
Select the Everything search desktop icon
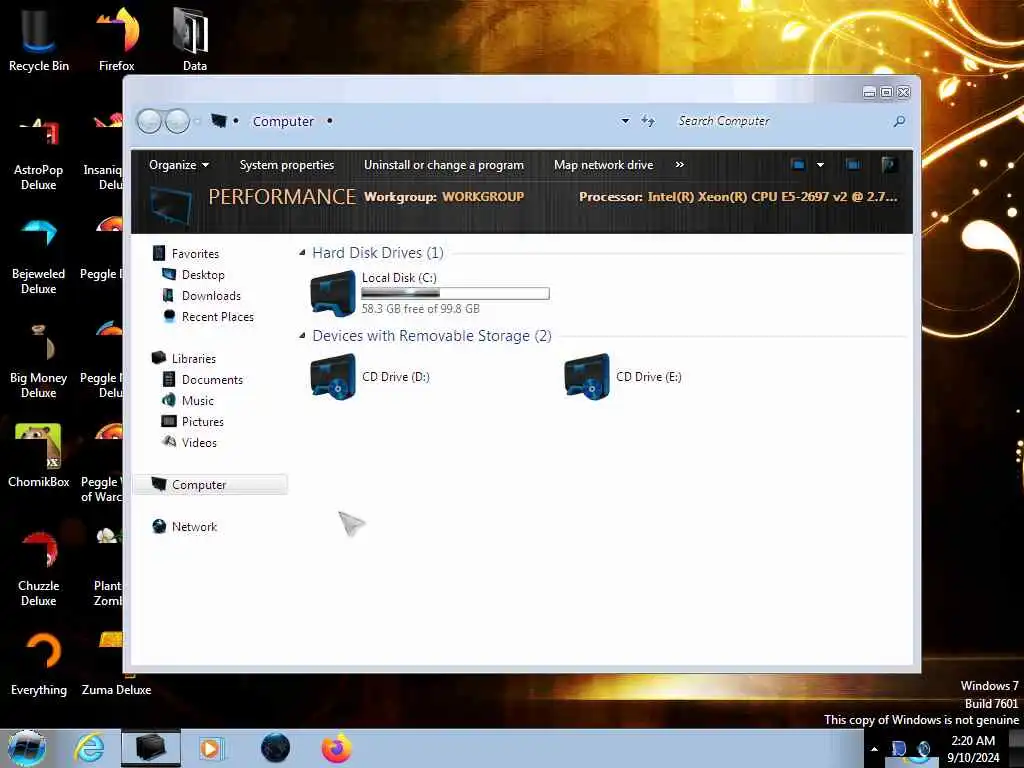click(x=39, y=664)
